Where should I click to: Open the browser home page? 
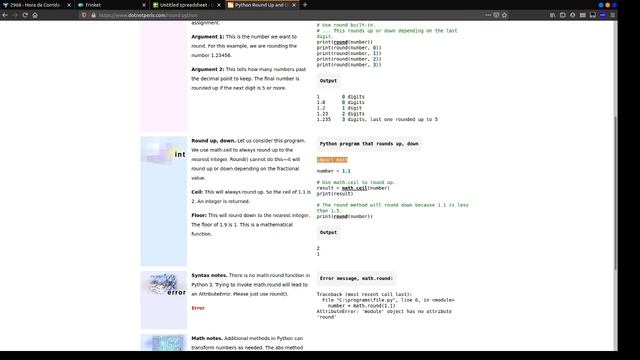[x=35, y=15]
